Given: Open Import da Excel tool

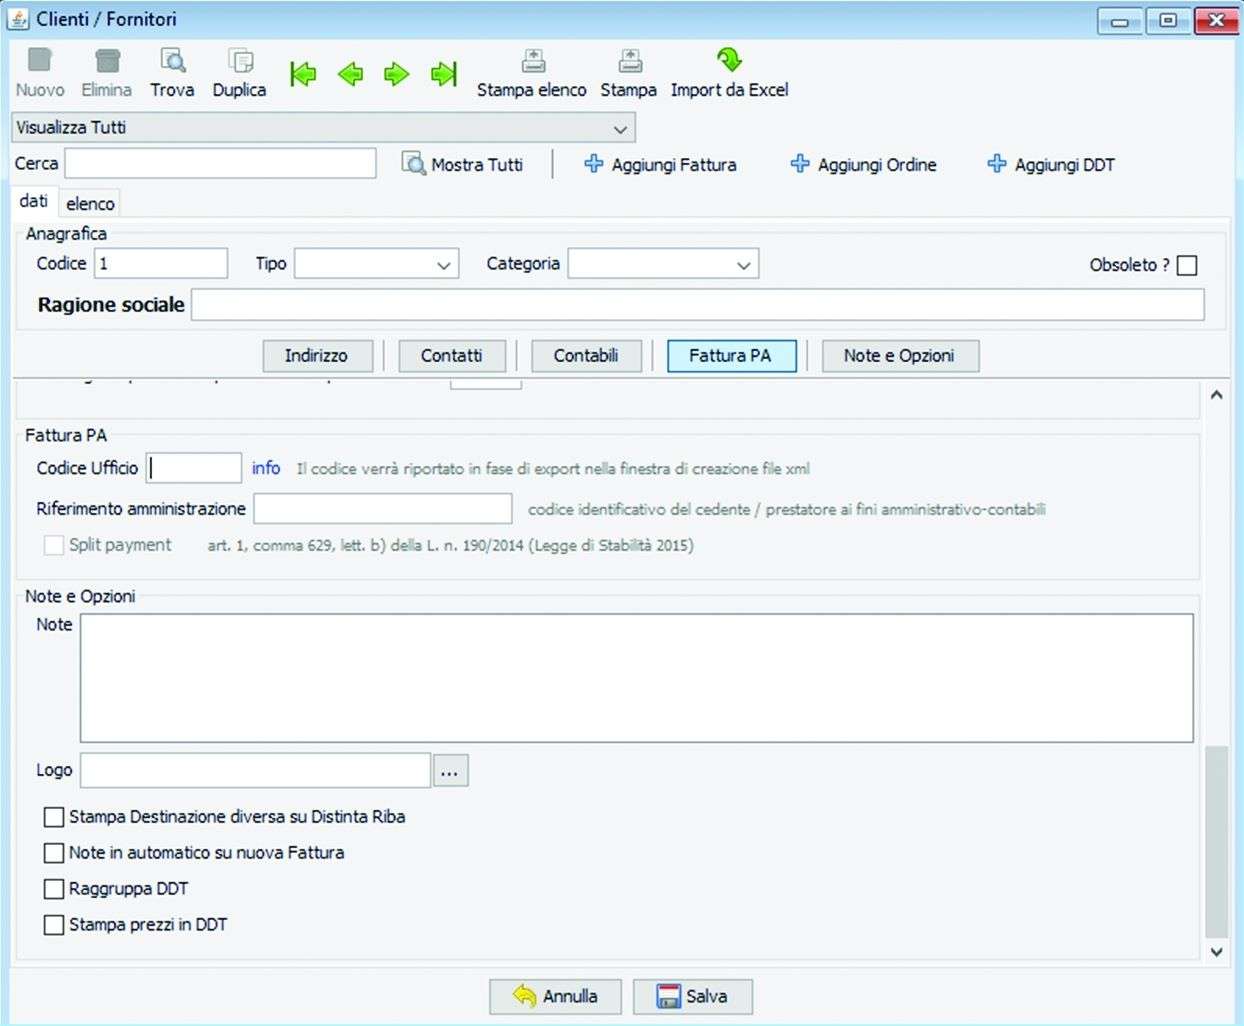Looking at the screenshot, I should click(x=729, y=62).
